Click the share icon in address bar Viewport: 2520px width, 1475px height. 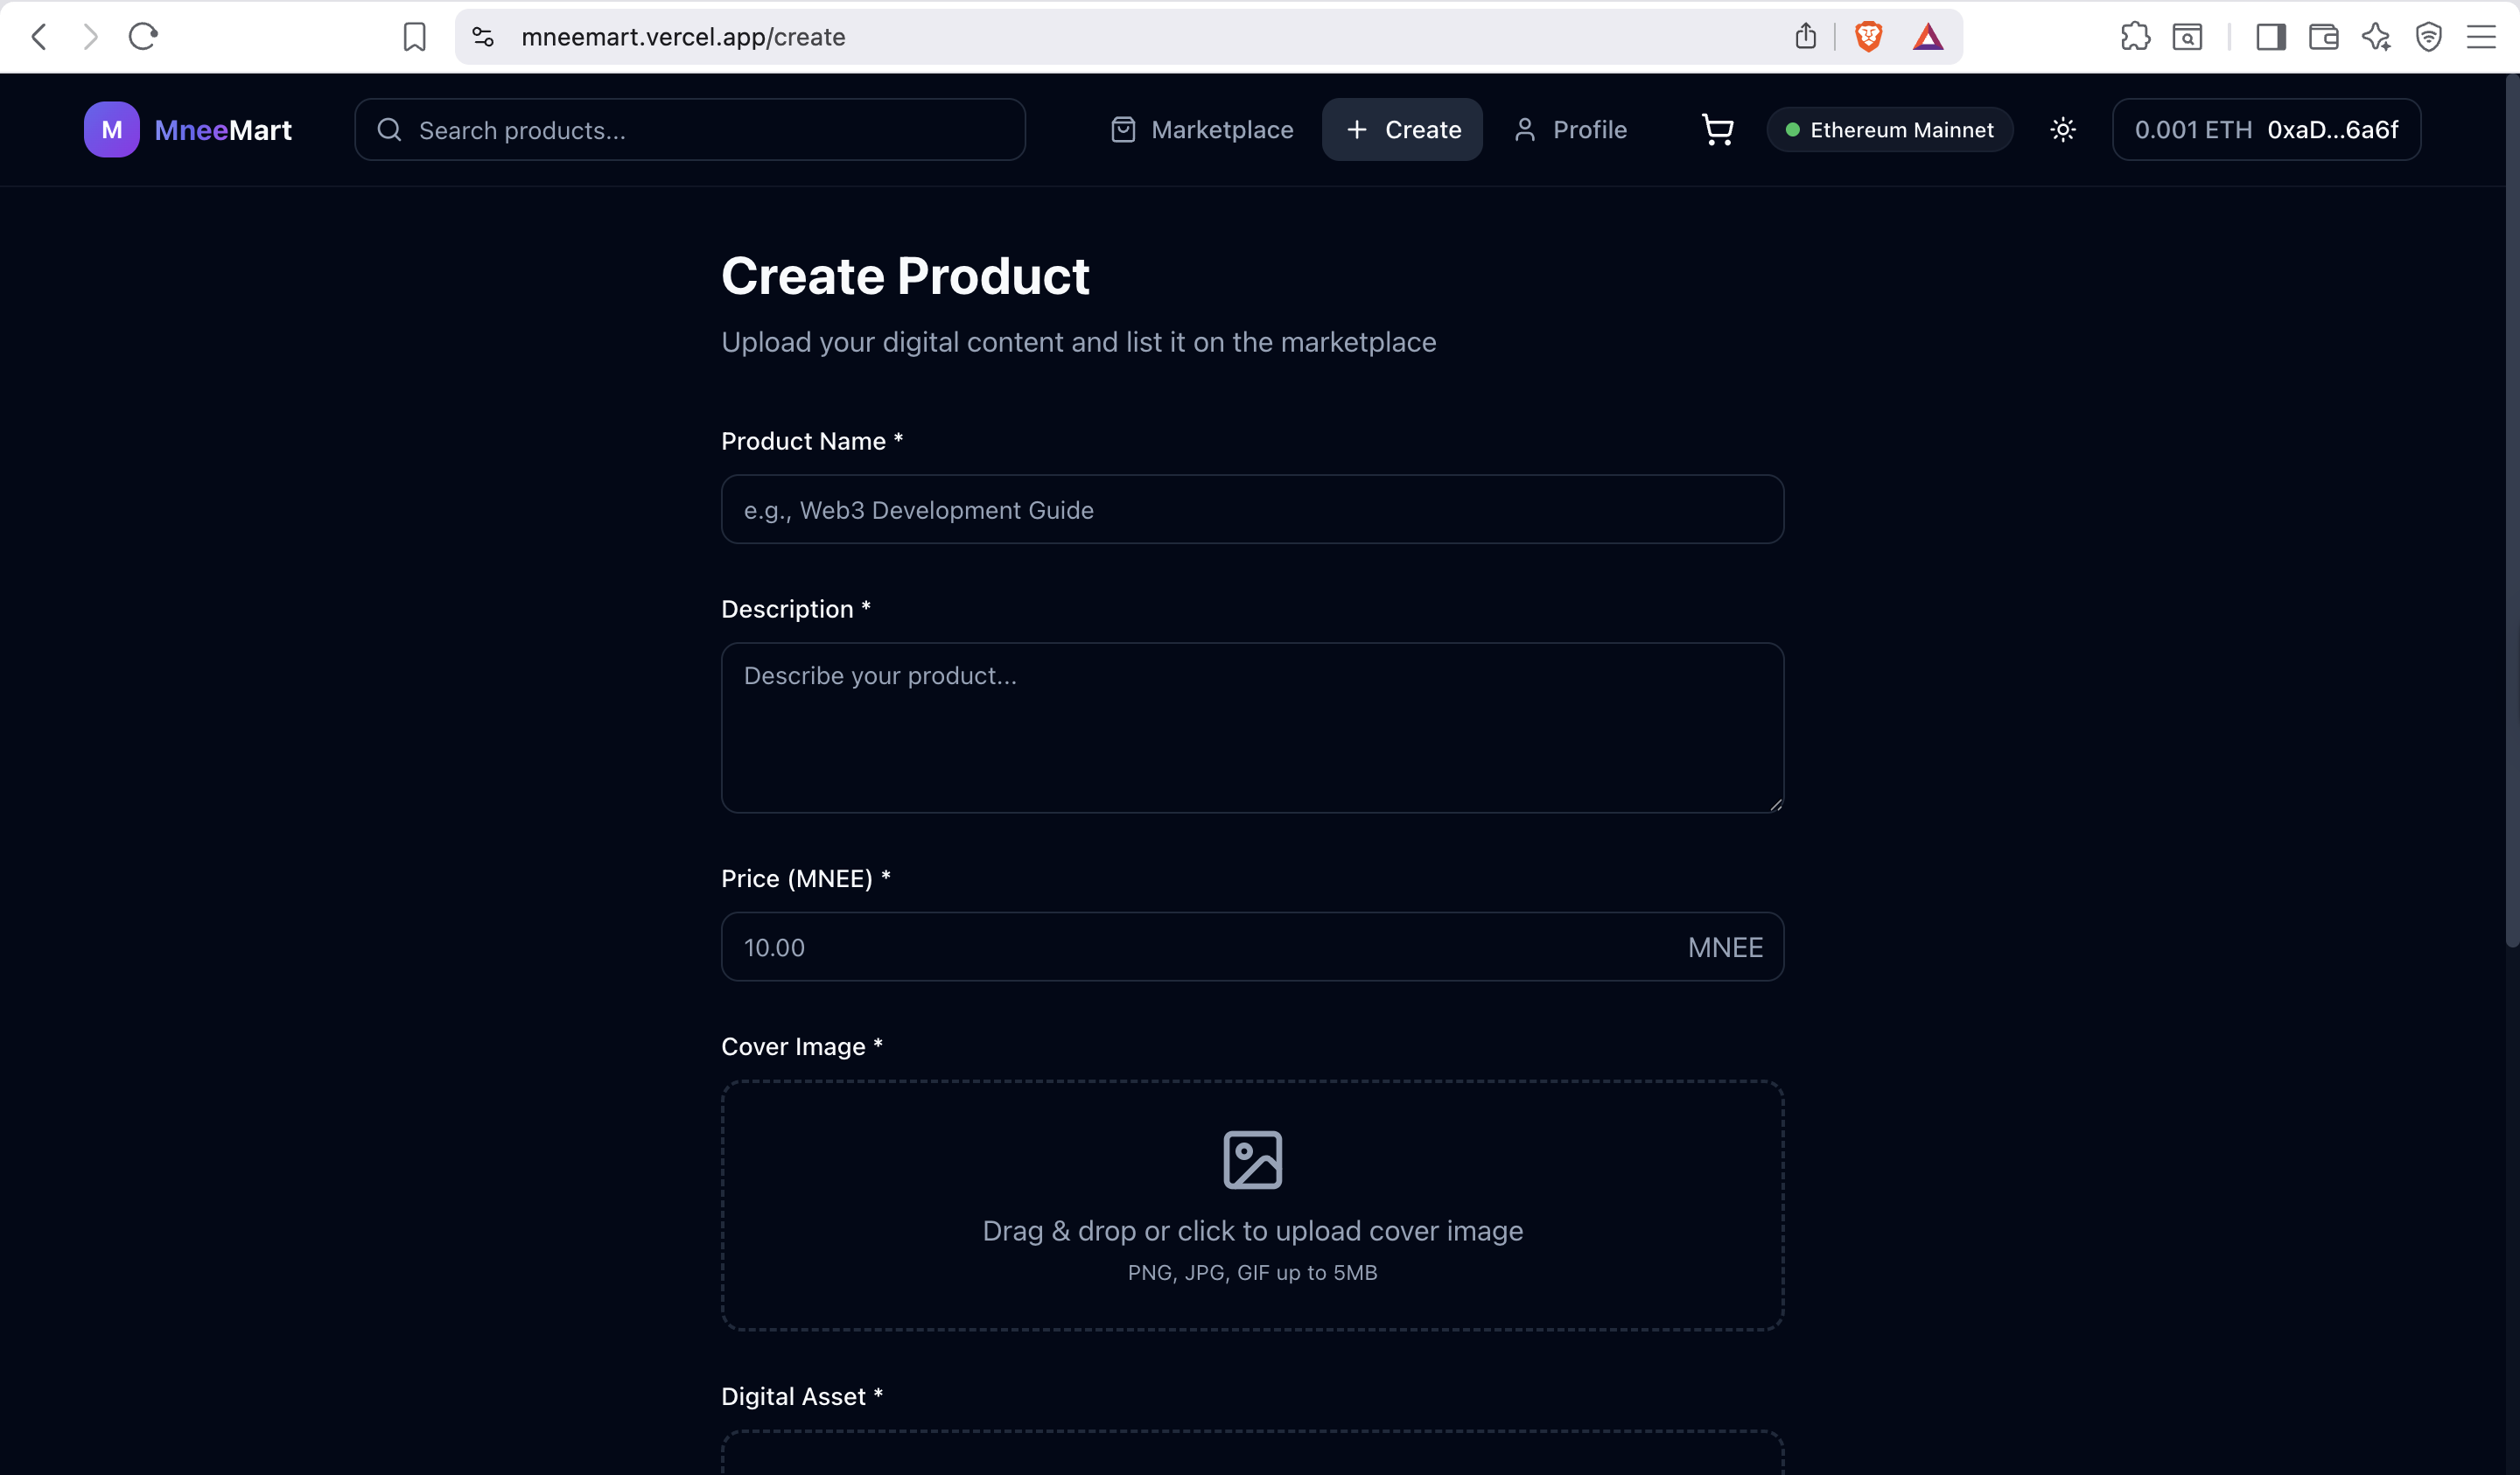pos(1805,37)
